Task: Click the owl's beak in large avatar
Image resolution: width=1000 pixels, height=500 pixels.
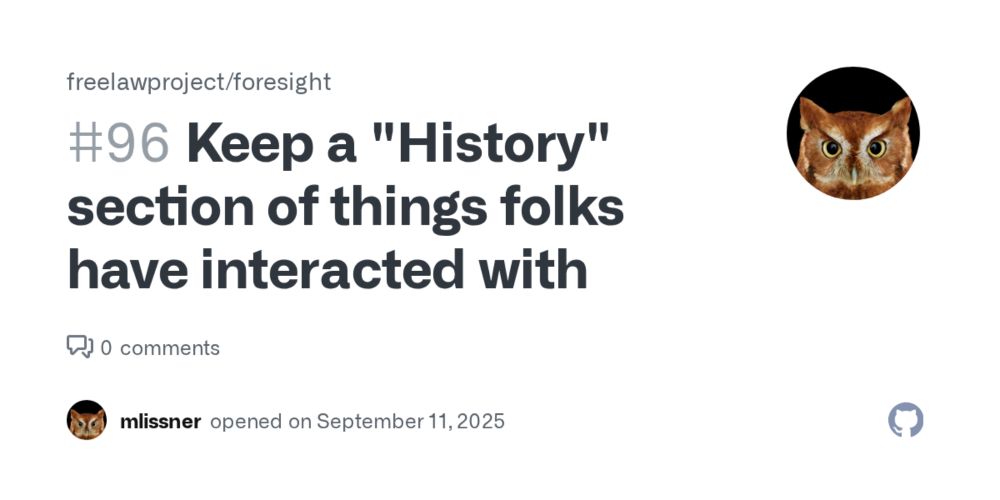Action: pos(853,173)
